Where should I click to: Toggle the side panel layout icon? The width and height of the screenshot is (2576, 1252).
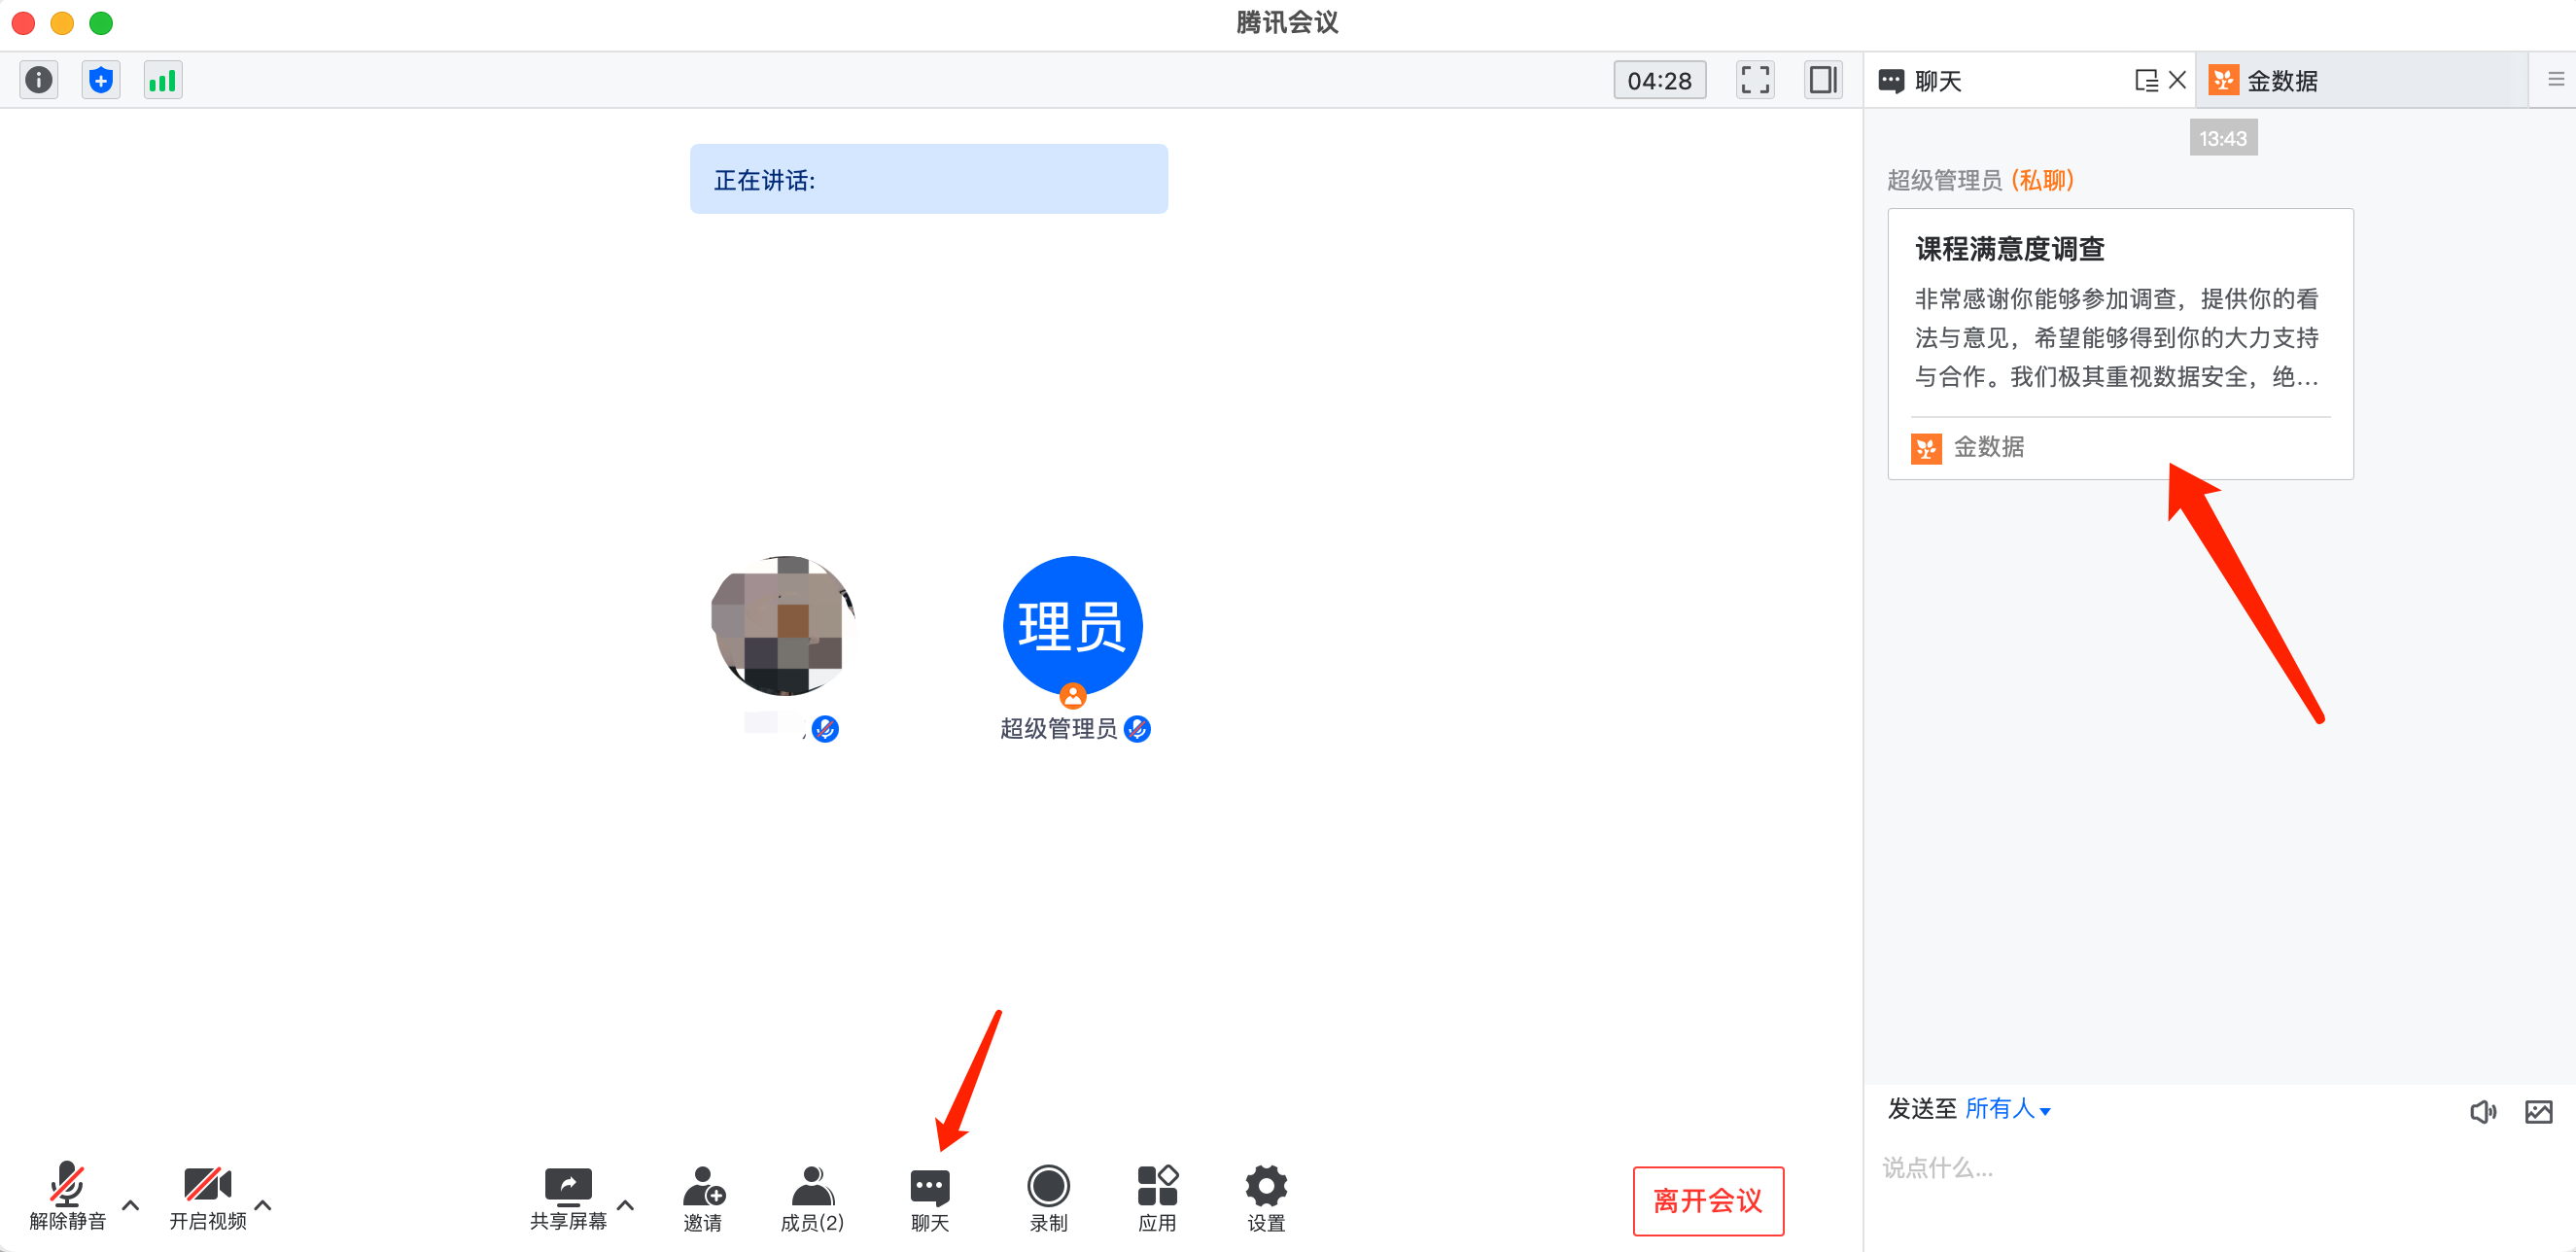1822,80
